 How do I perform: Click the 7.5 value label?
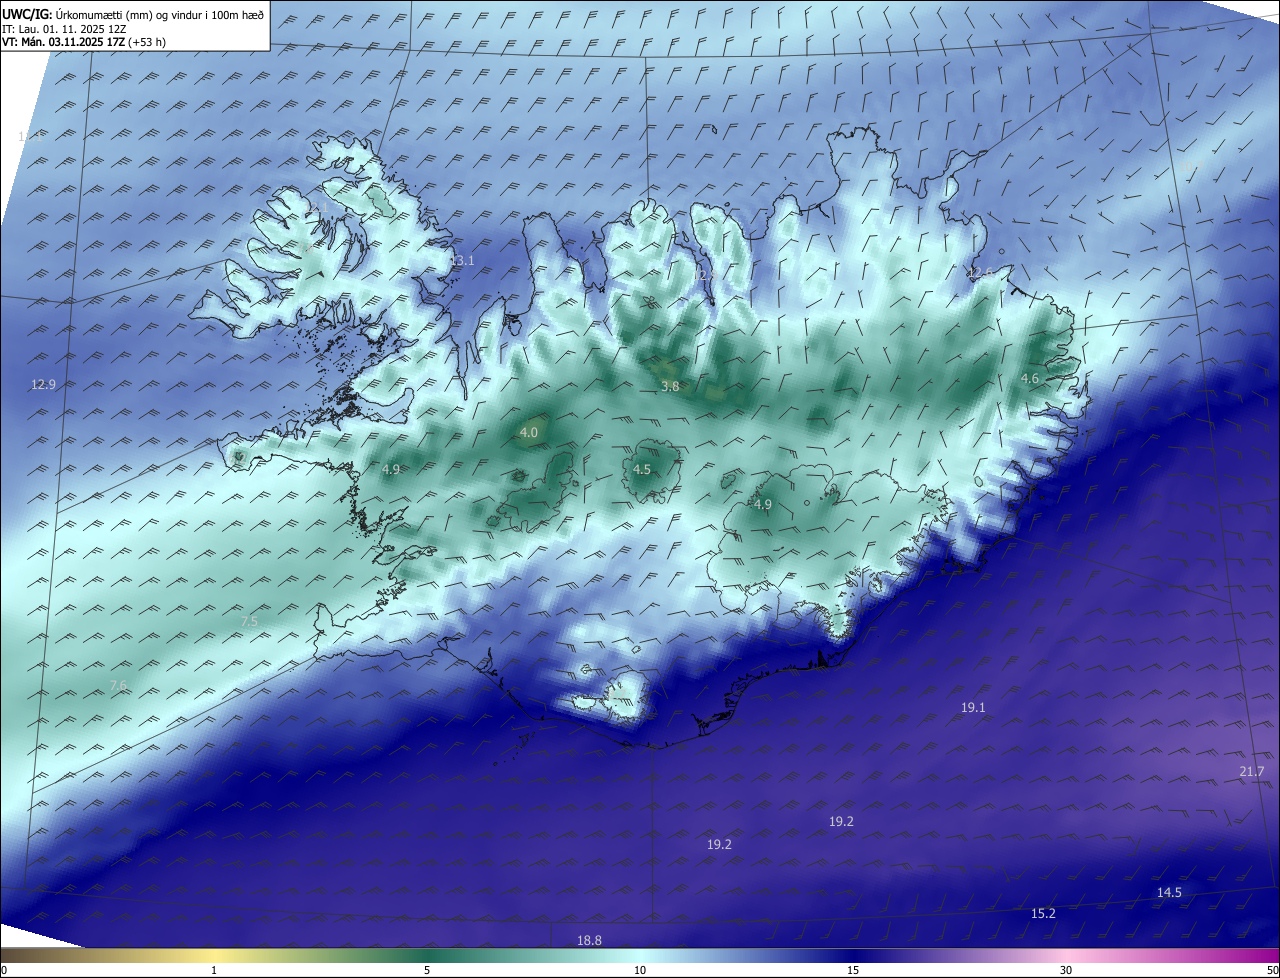[249, 621]
